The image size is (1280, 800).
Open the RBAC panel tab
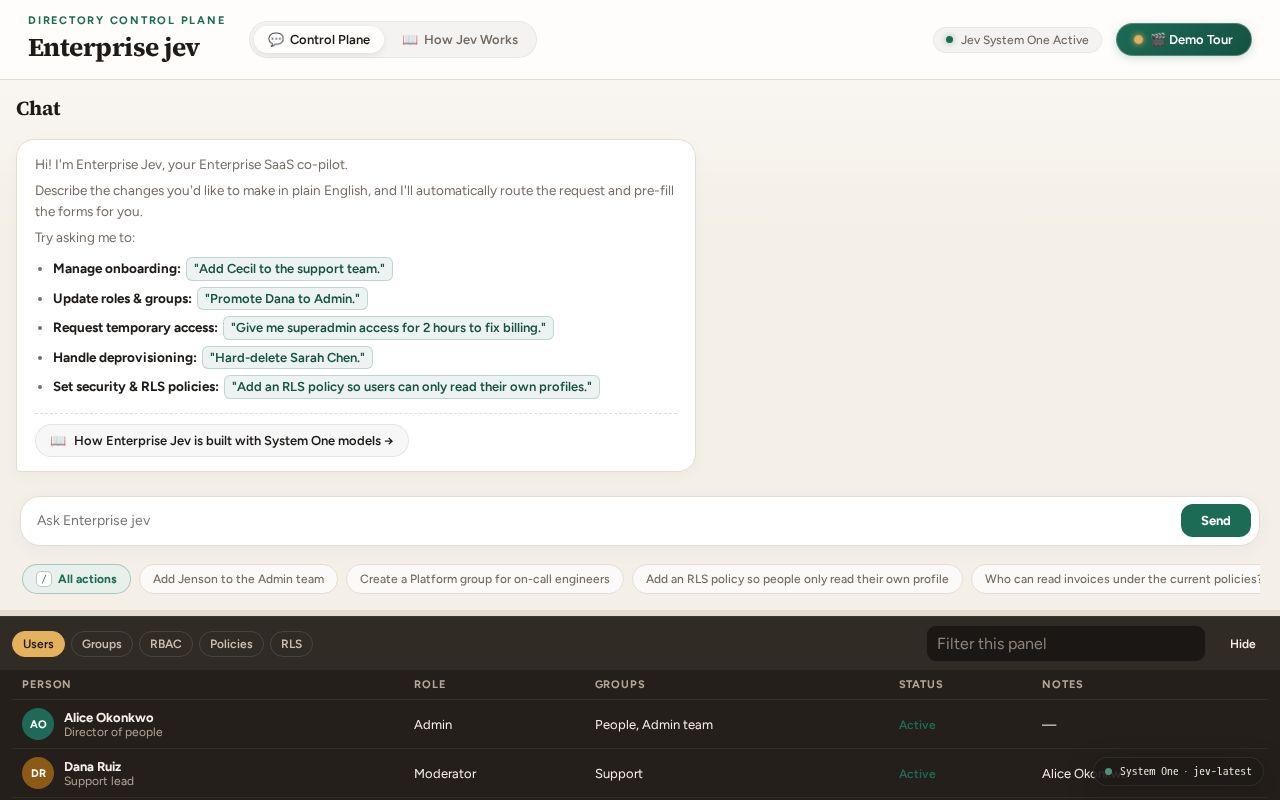pos(166,644)
